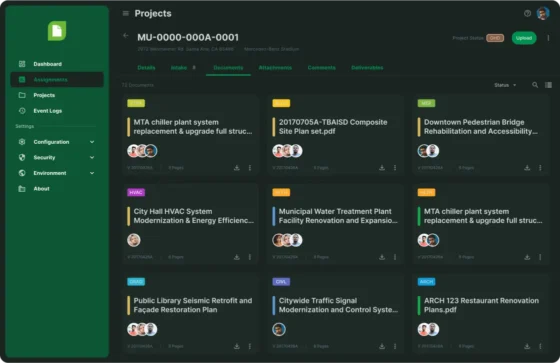Click the green Upload button
560x363 pixels.
(524, 38)
